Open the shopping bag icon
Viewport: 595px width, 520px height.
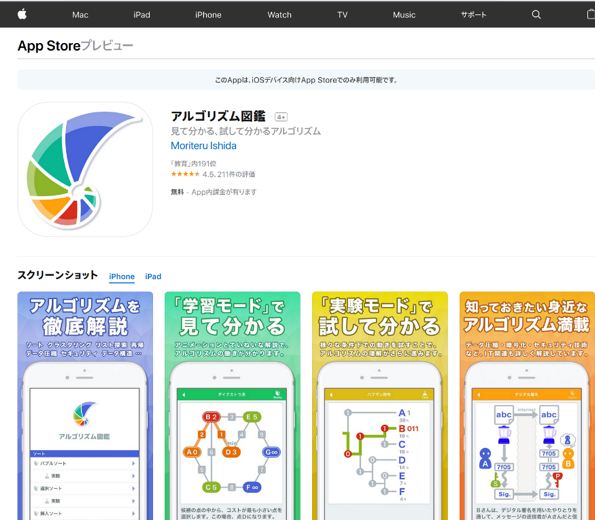pyautogui.click(x=591, y=14)
